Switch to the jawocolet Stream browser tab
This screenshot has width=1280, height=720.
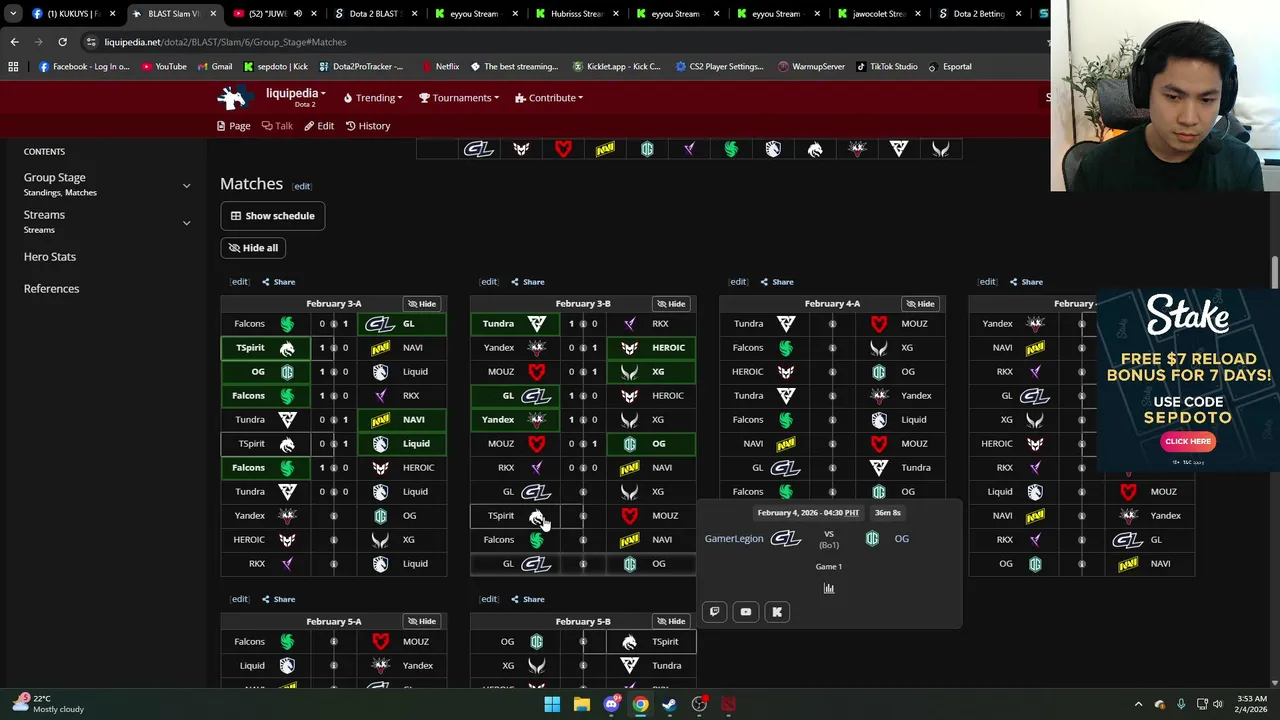[880, 14]
